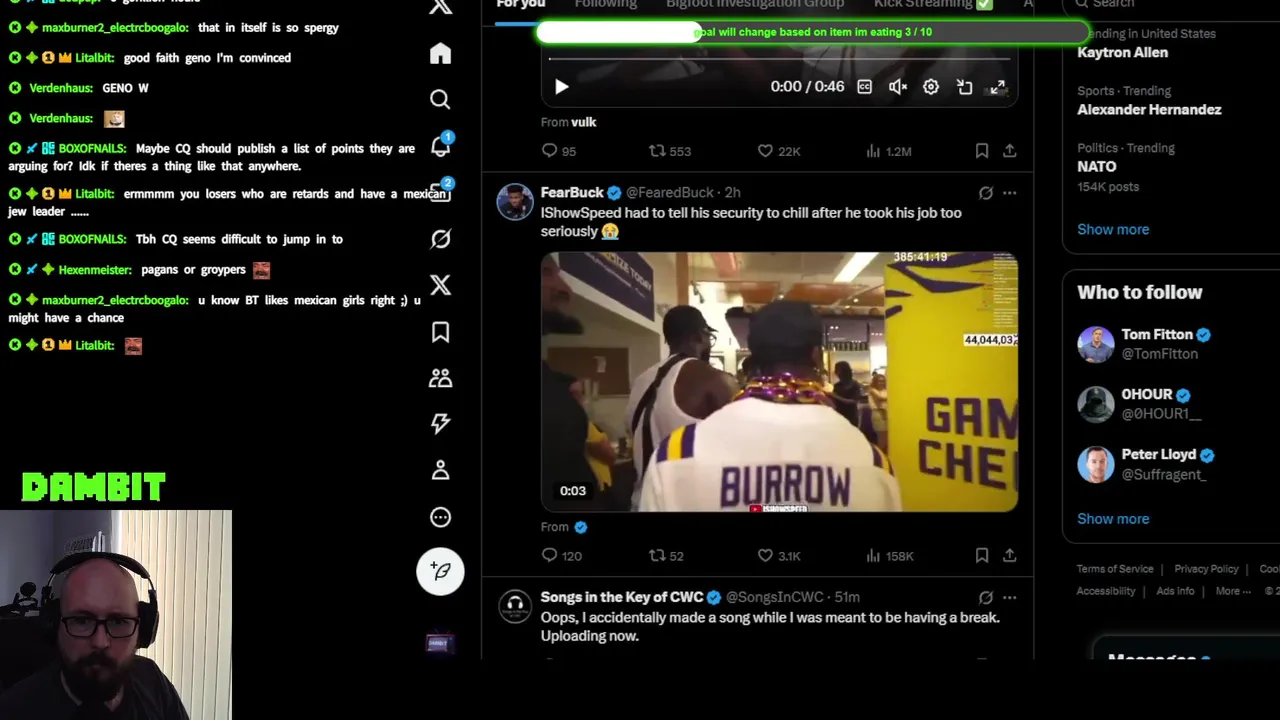The image size is (1280, 720).
Task: Open the Grok icon in sidebar
Action: 440,239
